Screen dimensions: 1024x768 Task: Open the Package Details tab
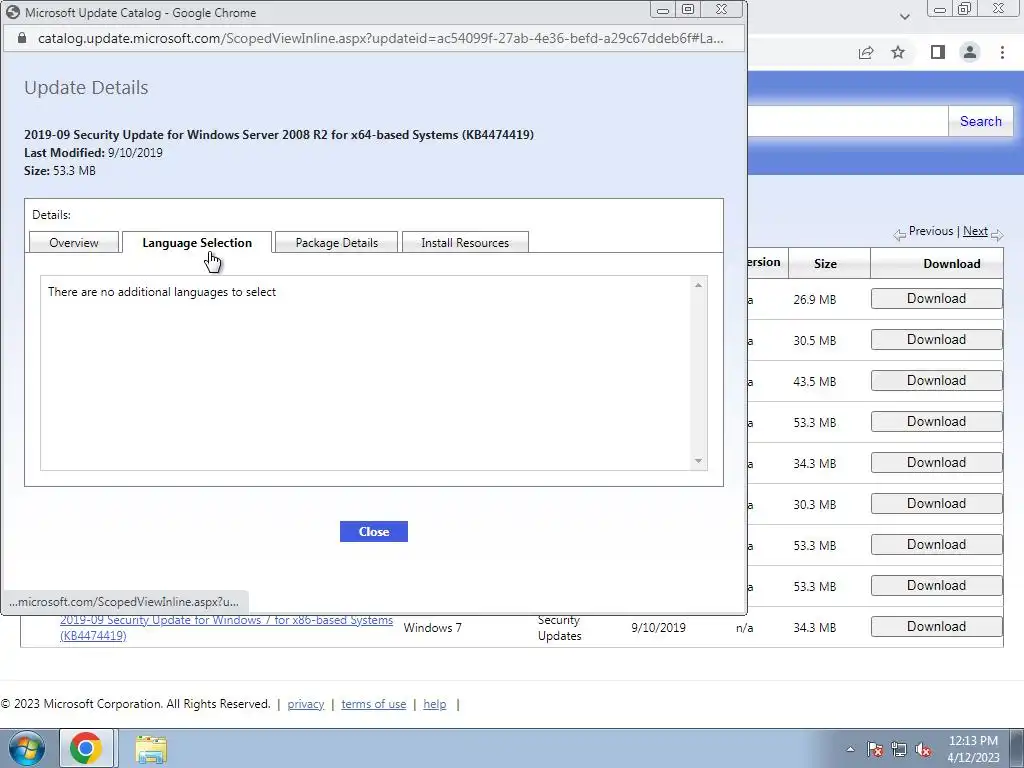click(336, 242)
